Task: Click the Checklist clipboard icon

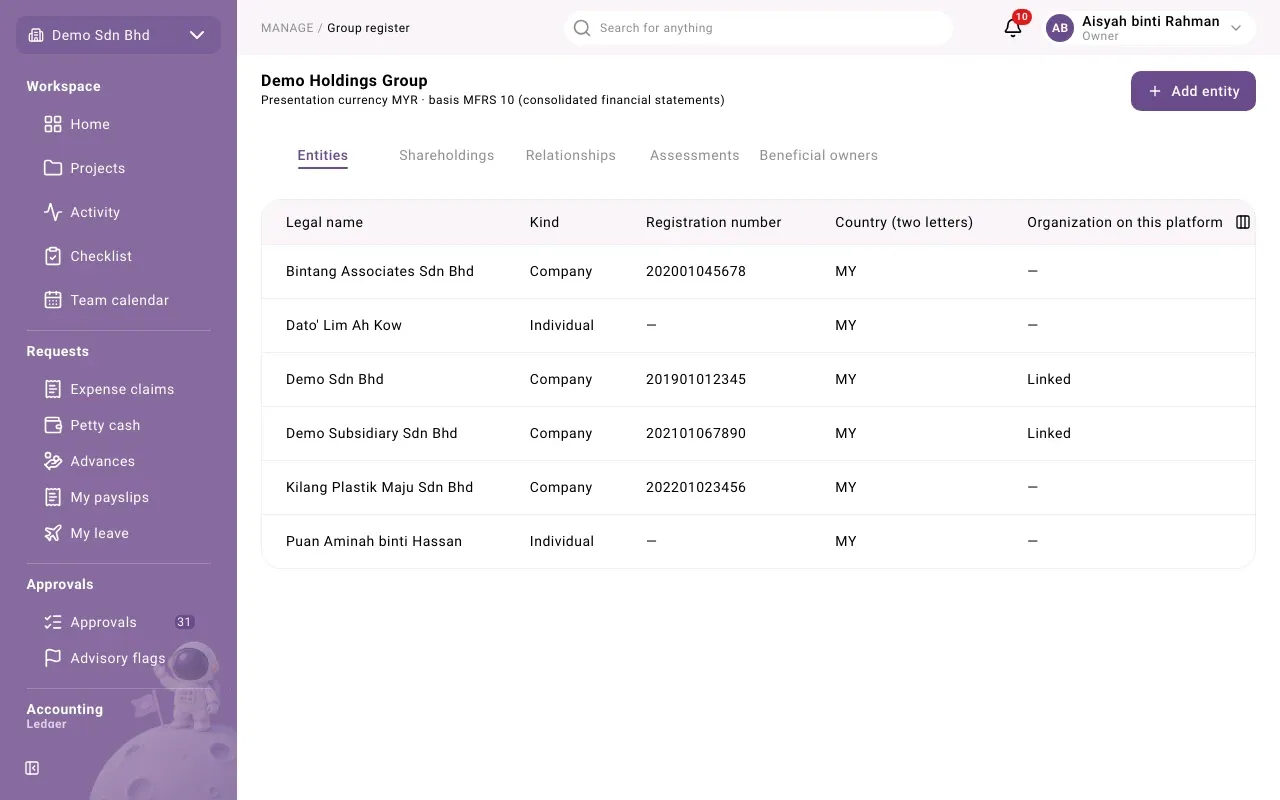Action: tap(53, 256)
